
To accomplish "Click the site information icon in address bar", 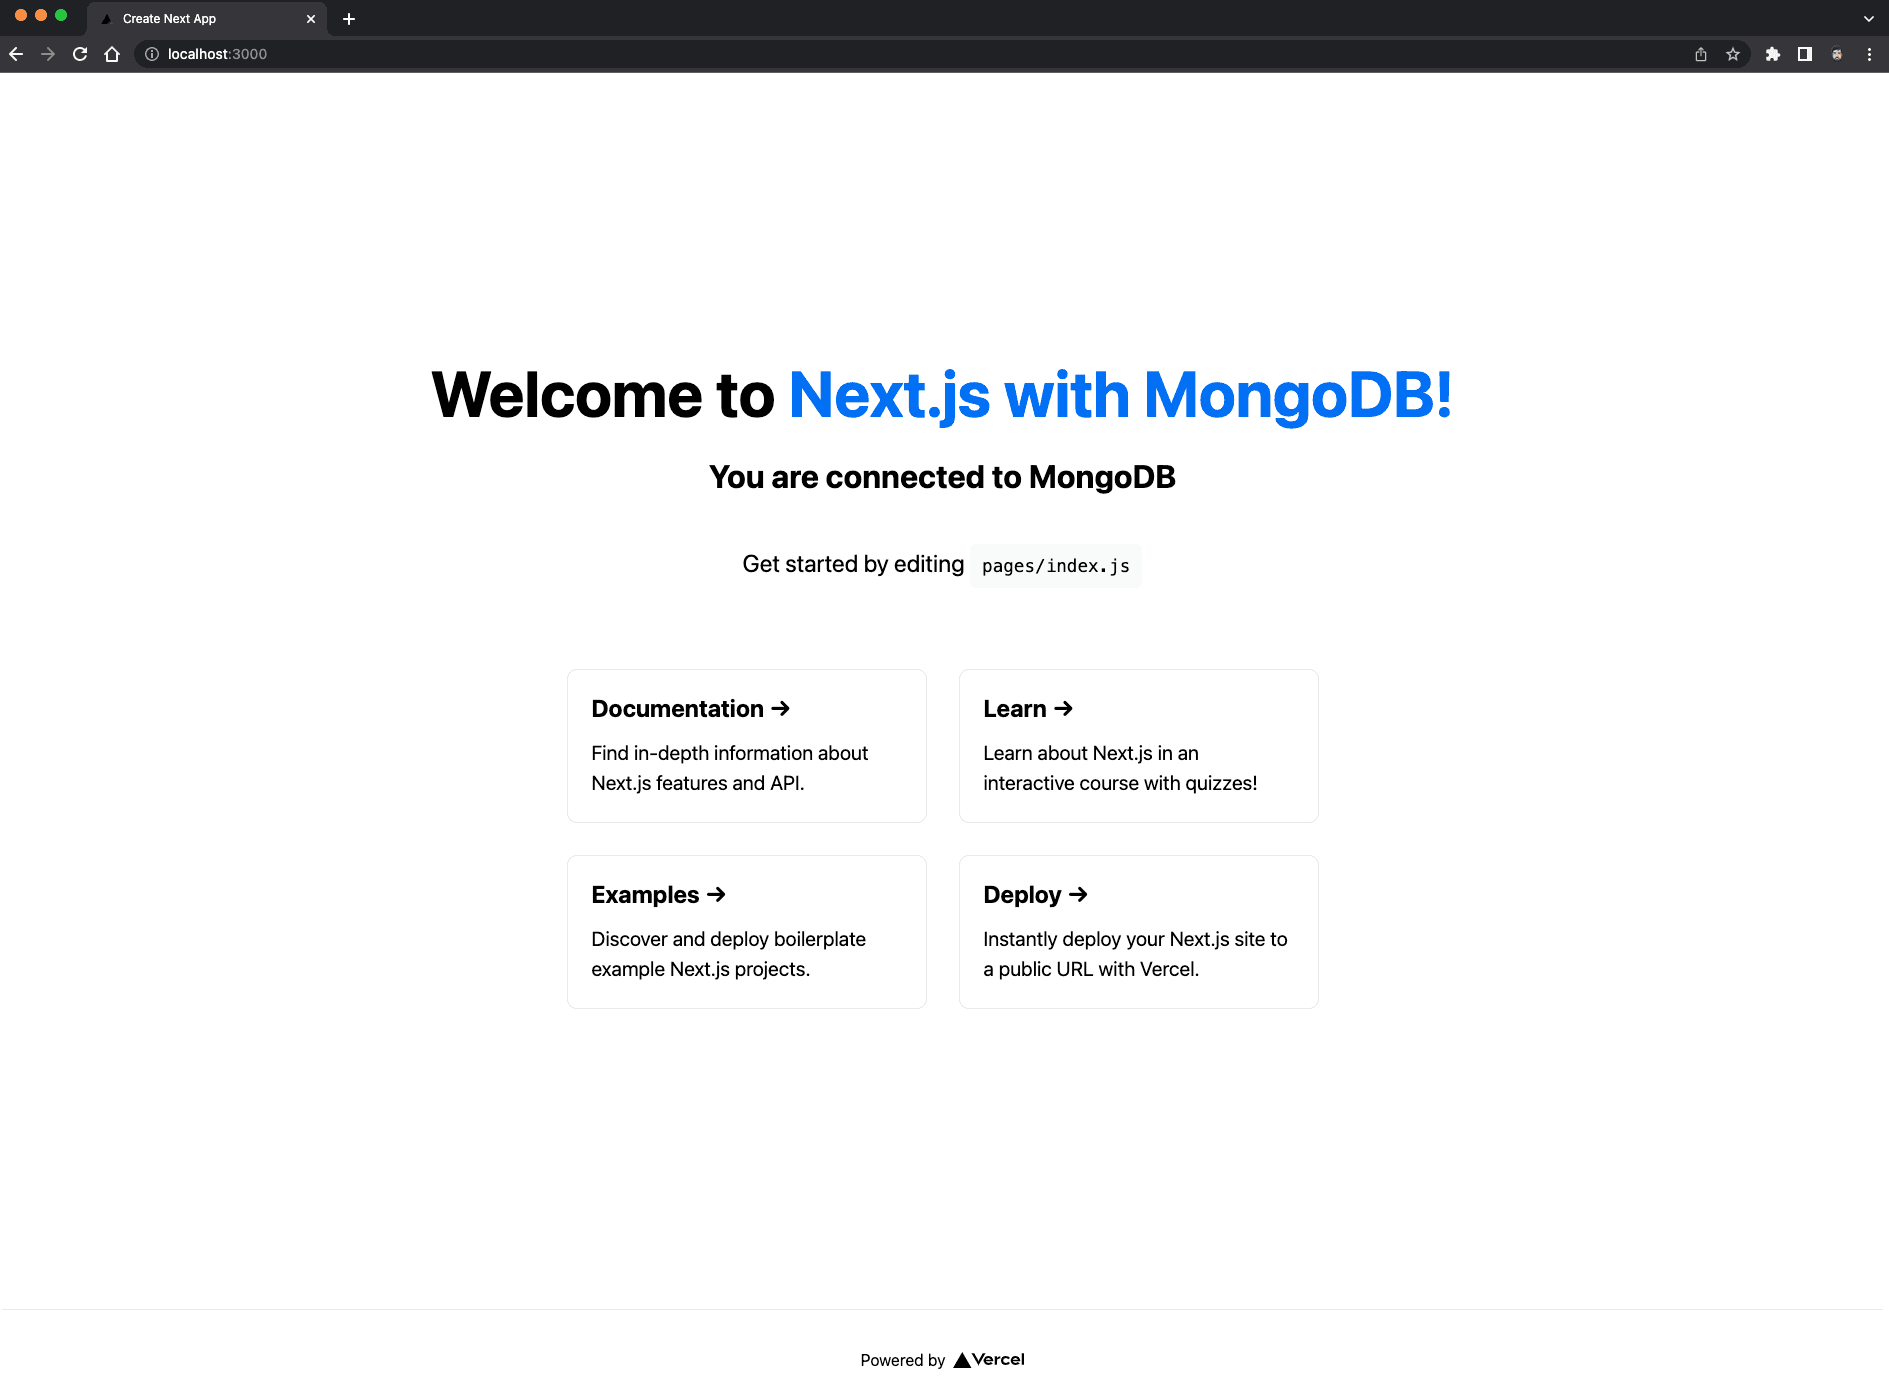I will (151, 54).
